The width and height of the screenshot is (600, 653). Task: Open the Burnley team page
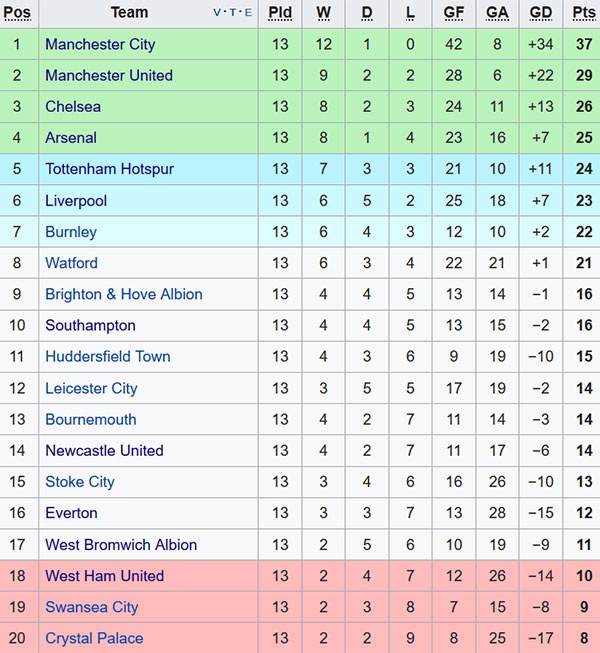[71, 231]
